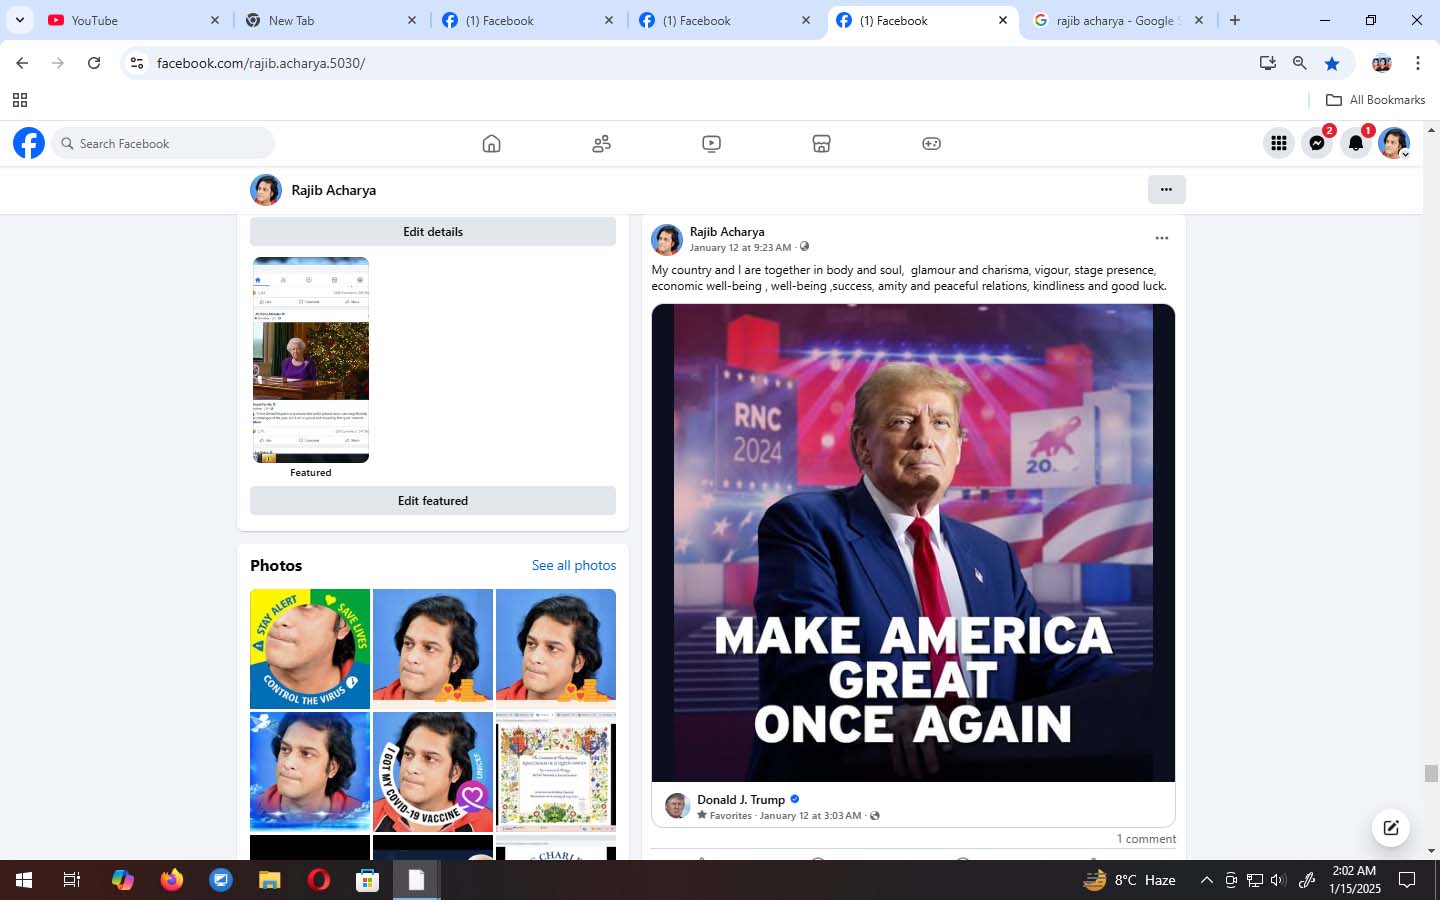Viewport: 1440px width, 900px height.
Task: Open Task View on the taskbar
Action: pyautogui.click(x=72, y=880)
